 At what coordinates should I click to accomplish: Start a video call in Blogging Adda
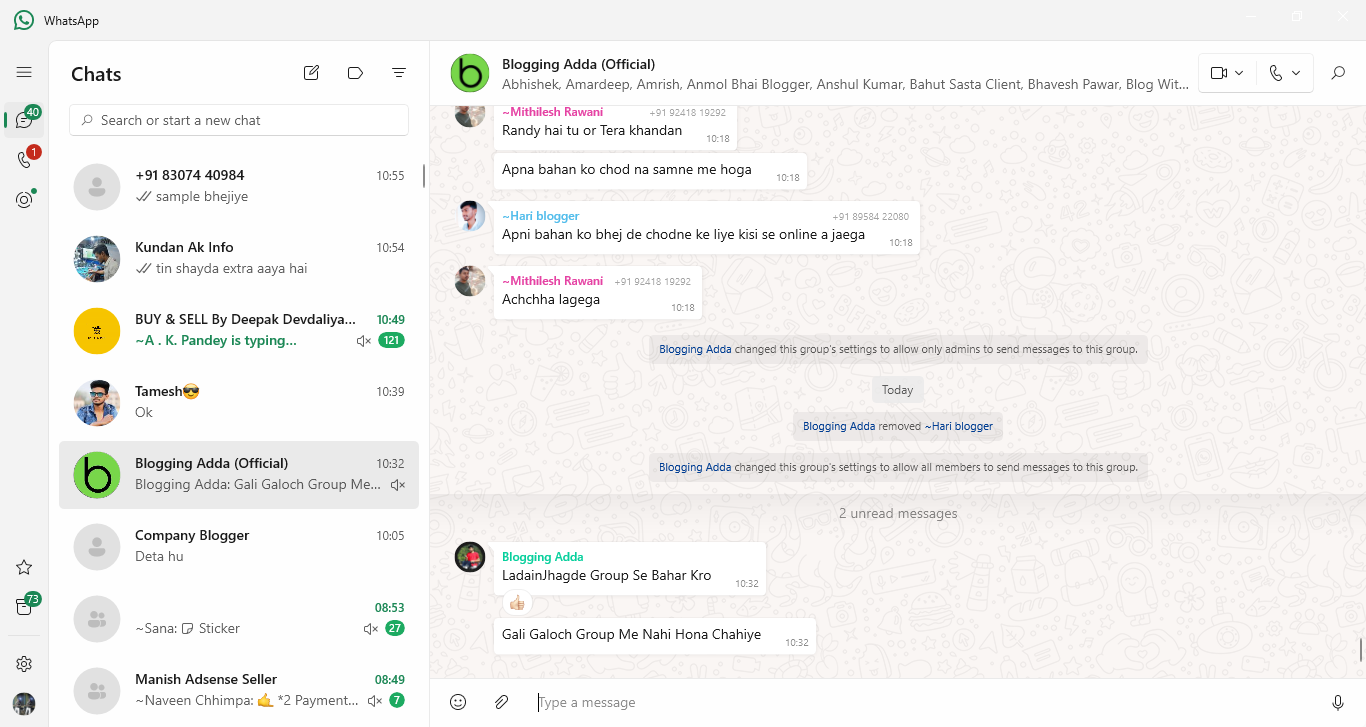pyautogui.click(x=1218, y=73)
